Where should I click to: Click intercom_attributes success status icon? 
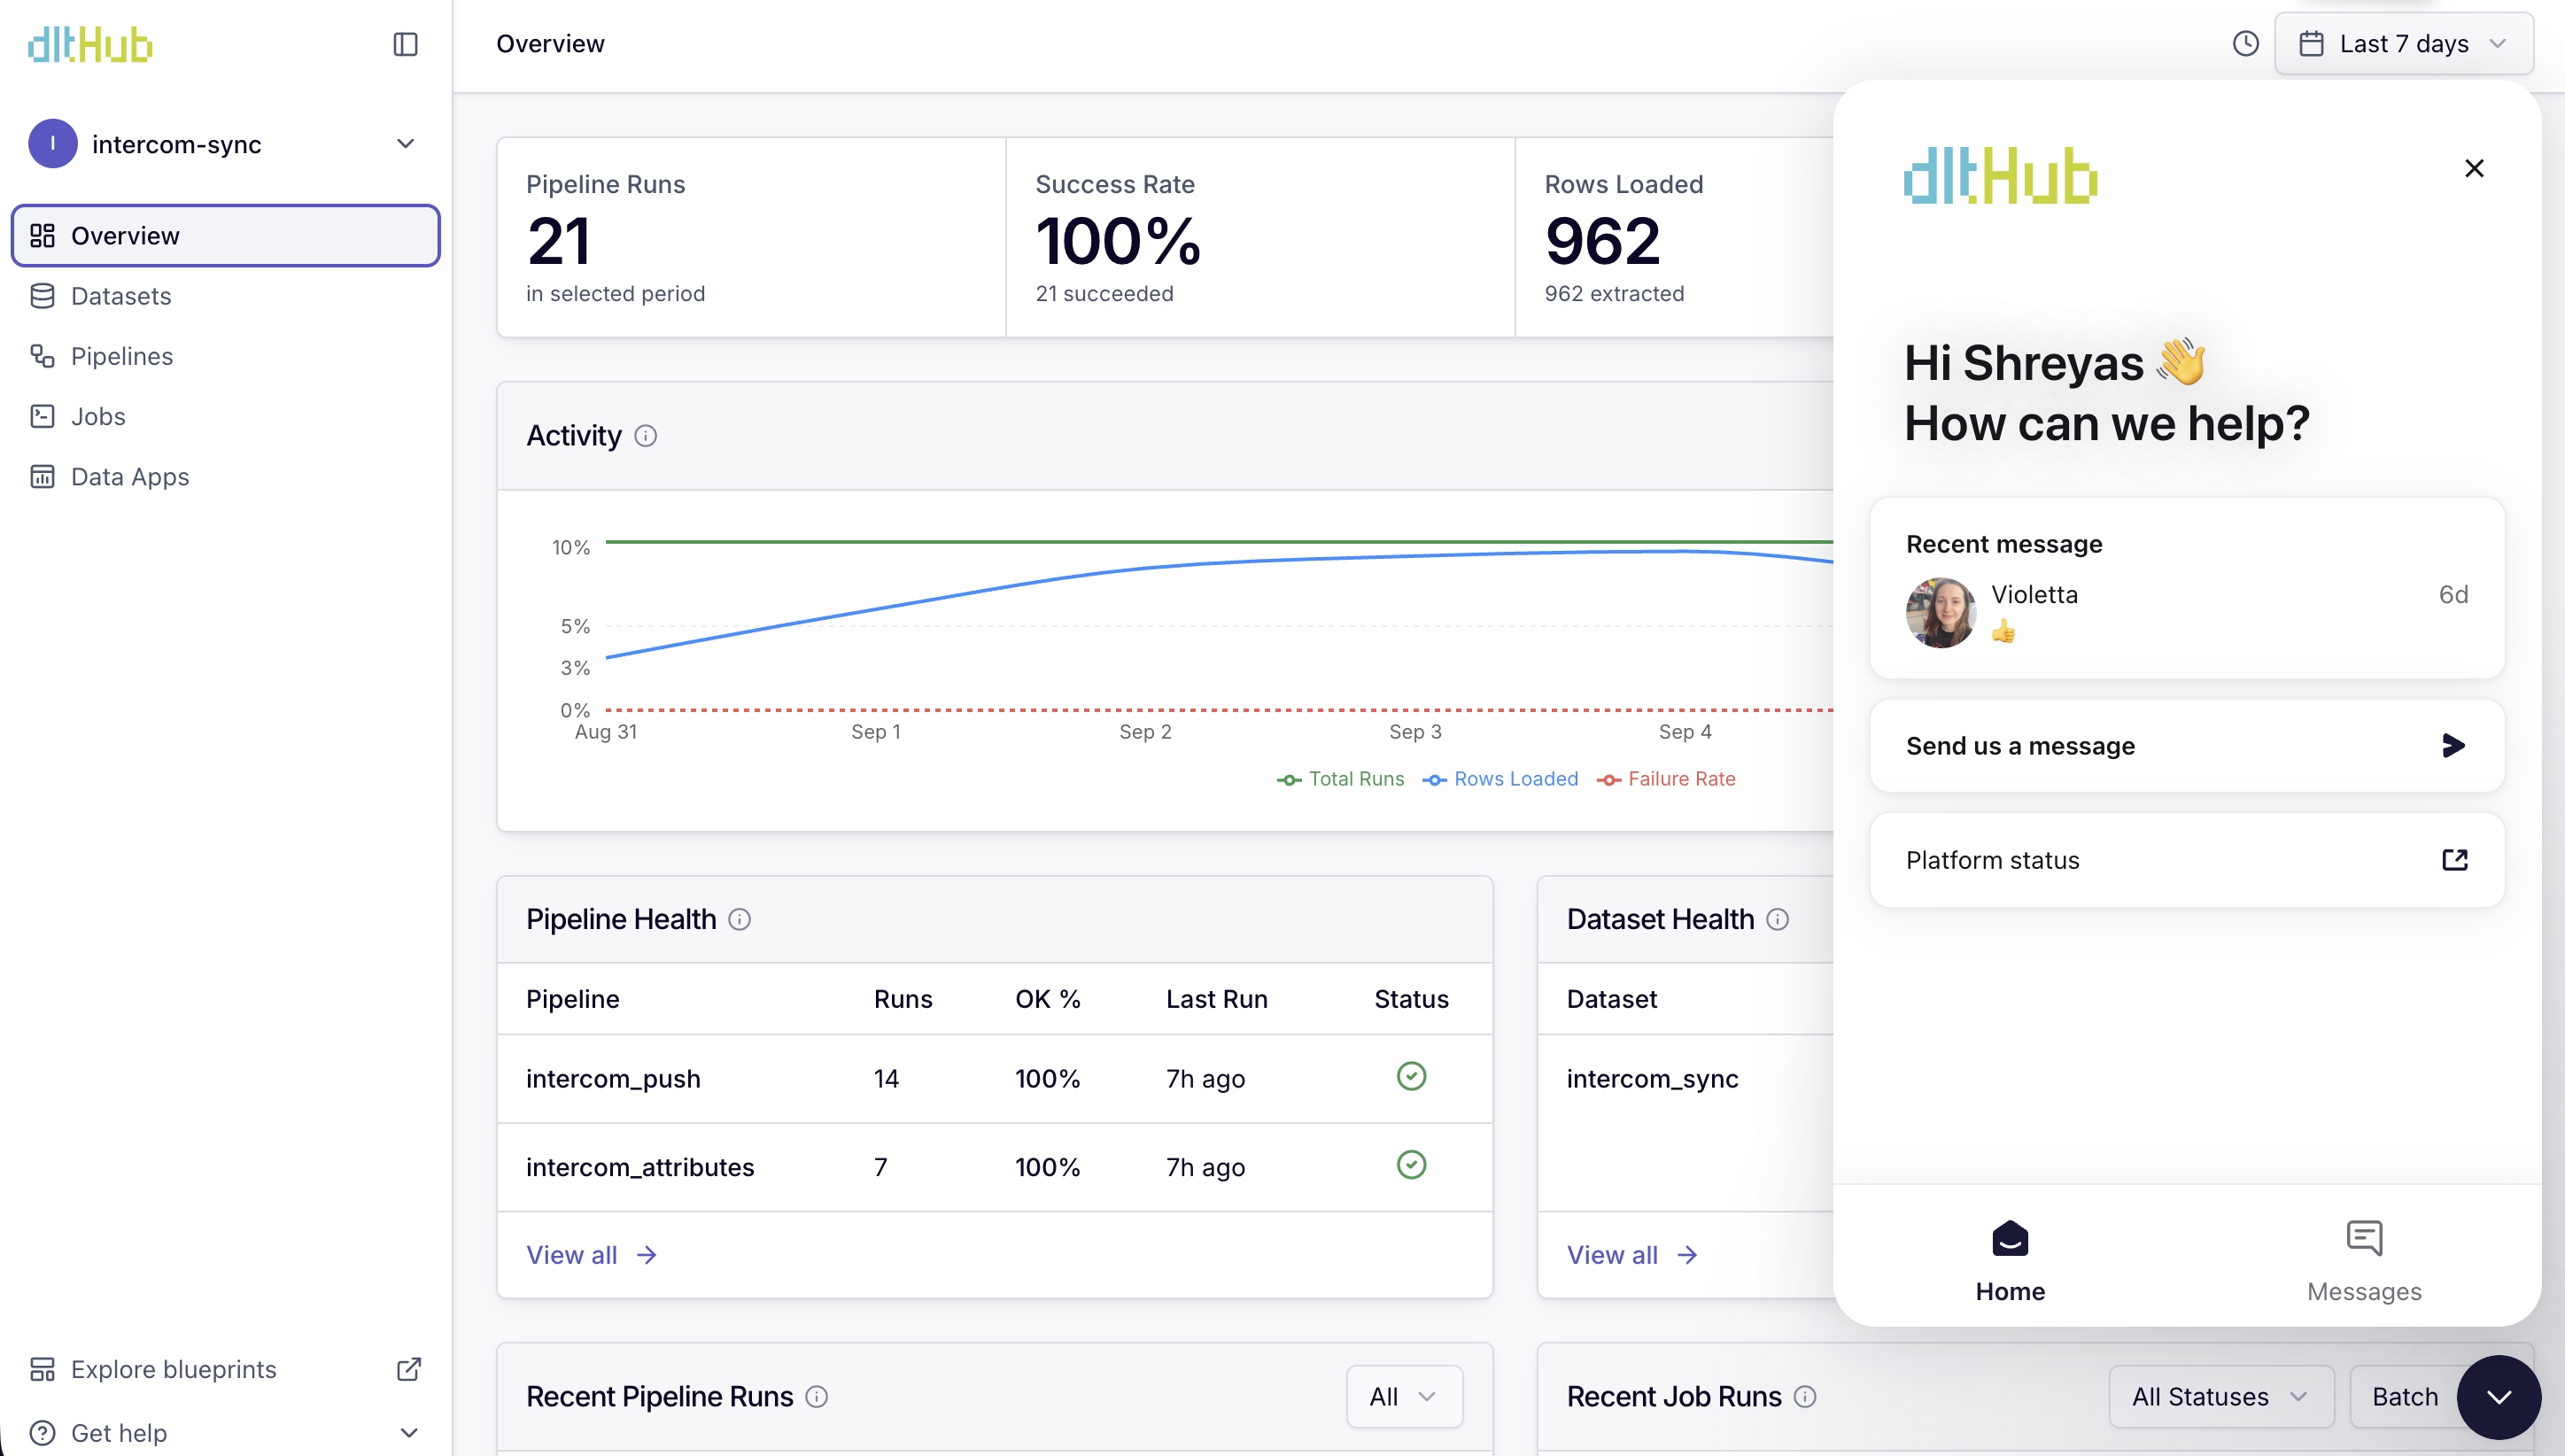coord(1411,1165)
